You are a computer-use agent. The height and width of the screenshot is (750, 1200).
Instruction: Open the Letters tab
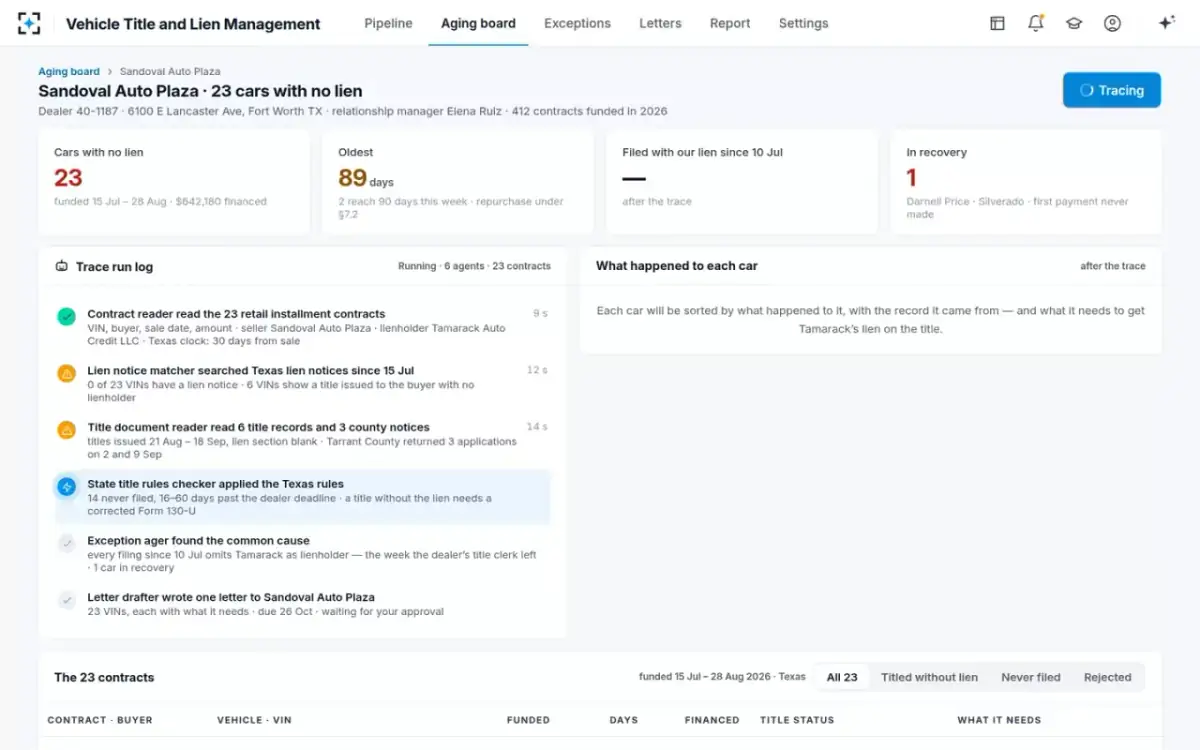point(660,23)
